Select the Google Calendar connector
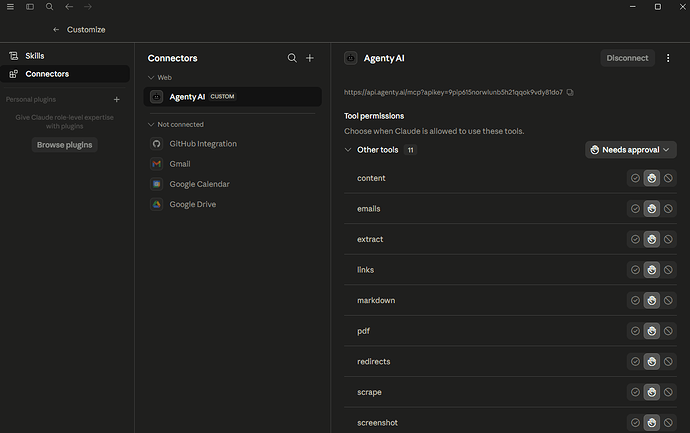This screenshot has height=433, width=690. click(232, 184)
